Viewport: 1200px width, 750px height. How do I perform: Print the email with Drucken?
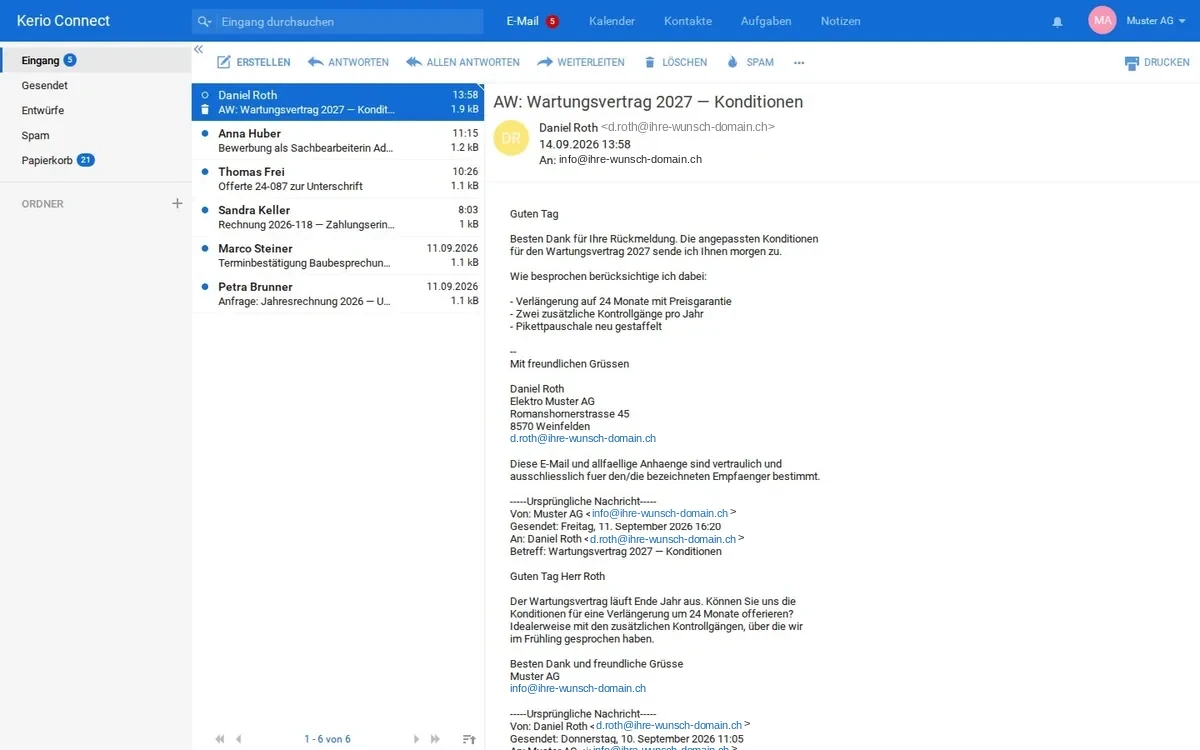click(1157, 62)
